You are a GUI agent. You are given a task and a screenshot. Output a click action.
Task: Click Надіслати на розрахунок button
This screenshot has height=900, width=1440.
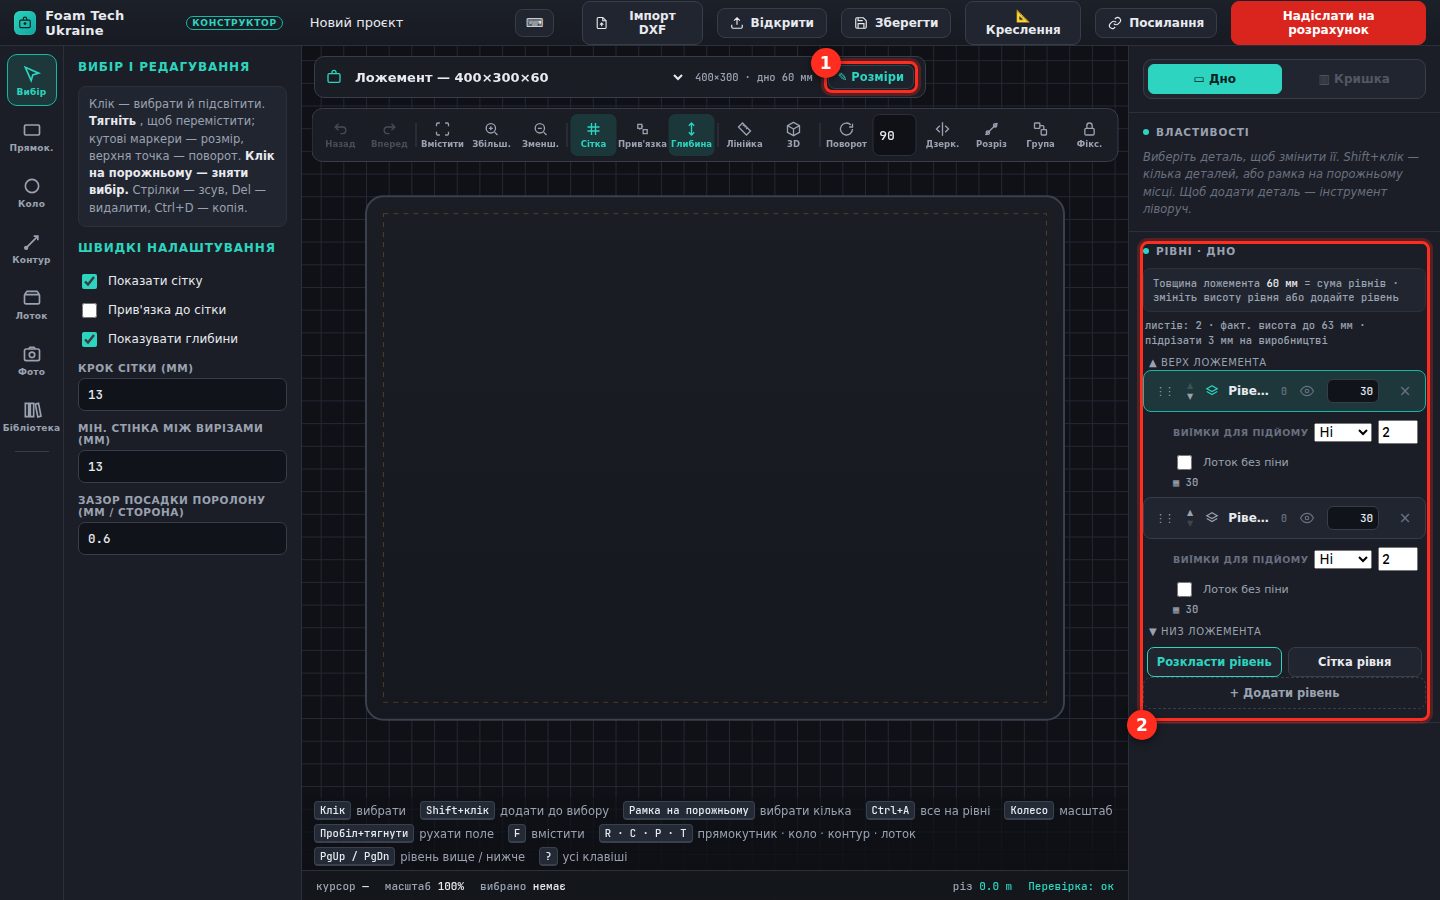pos(1328,23)
